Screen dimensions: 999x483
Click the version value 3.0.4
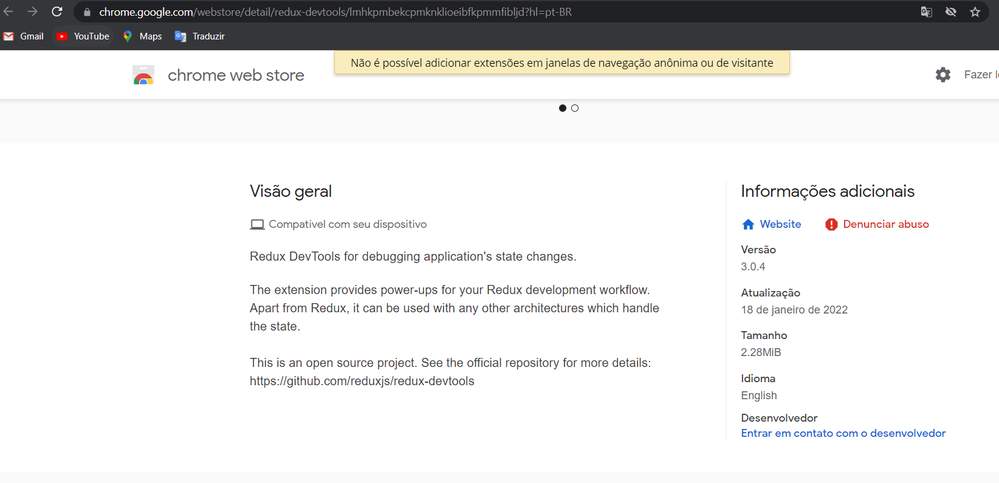click(x=753, y=266)
